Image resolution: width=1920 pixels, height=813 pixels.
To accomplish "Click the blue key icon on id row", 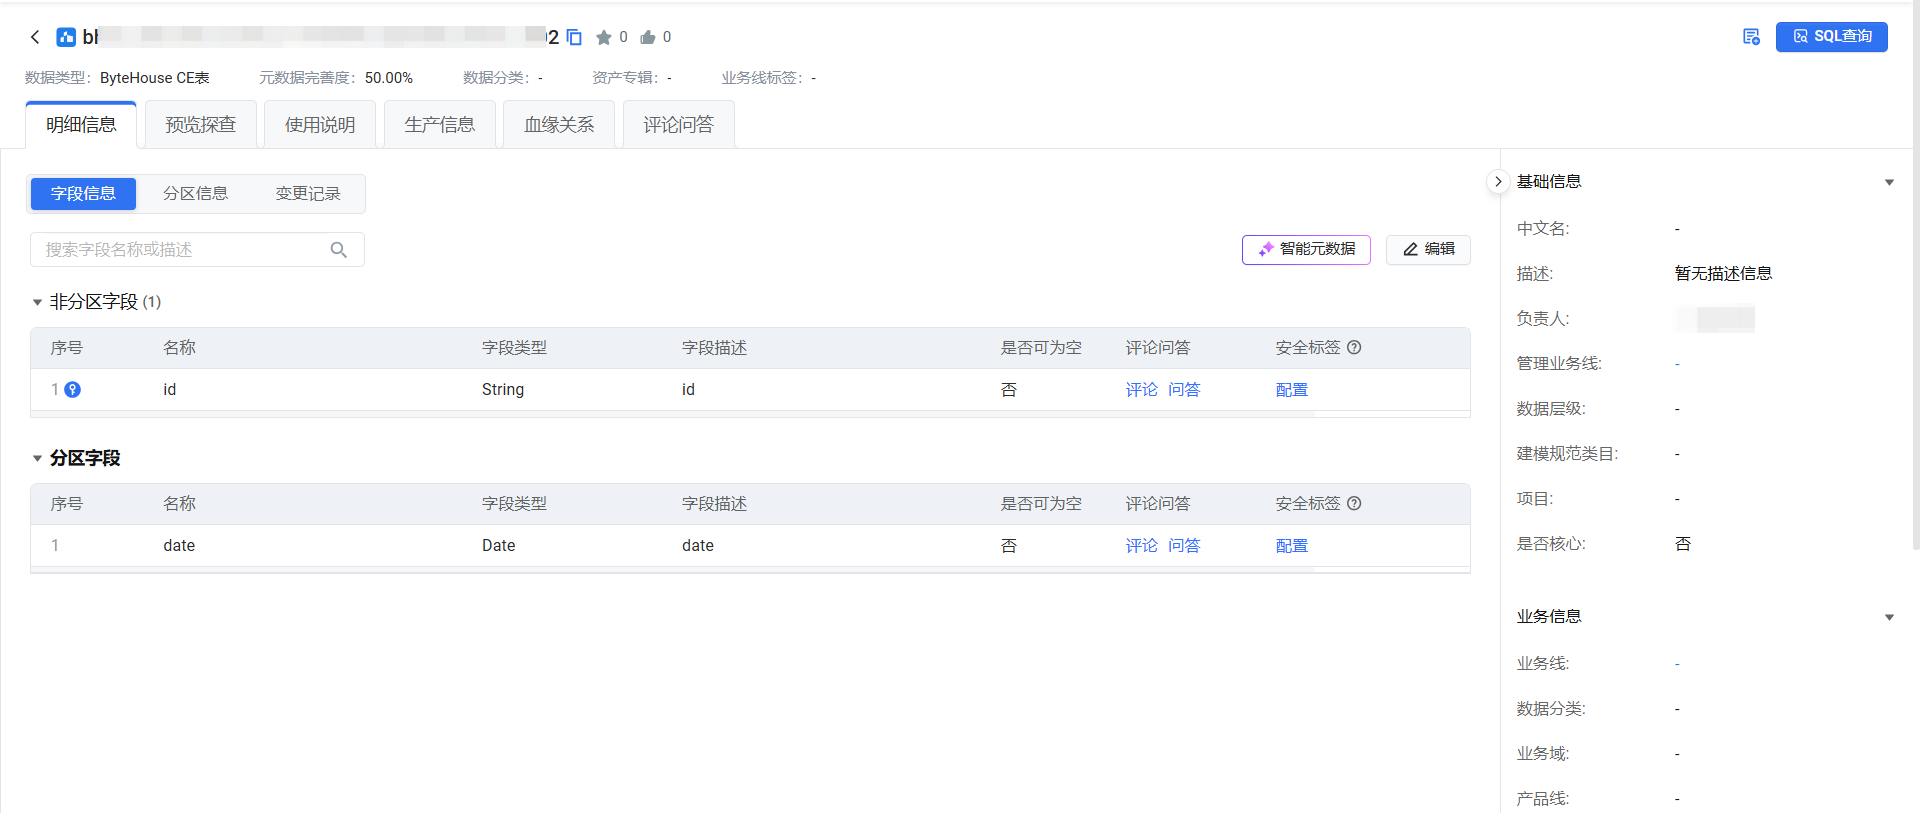I will pyautogui.click(x=73, y=390).
